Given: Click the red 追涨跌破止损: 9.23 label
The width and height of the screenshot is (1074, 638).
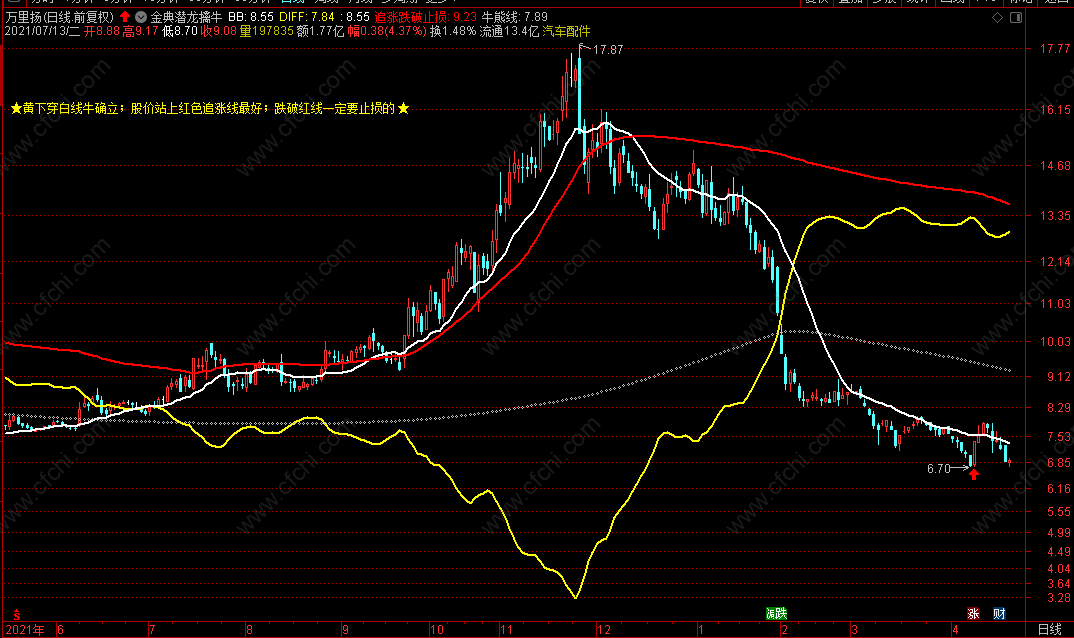Looking at the screenshot, I should point(425,17).
